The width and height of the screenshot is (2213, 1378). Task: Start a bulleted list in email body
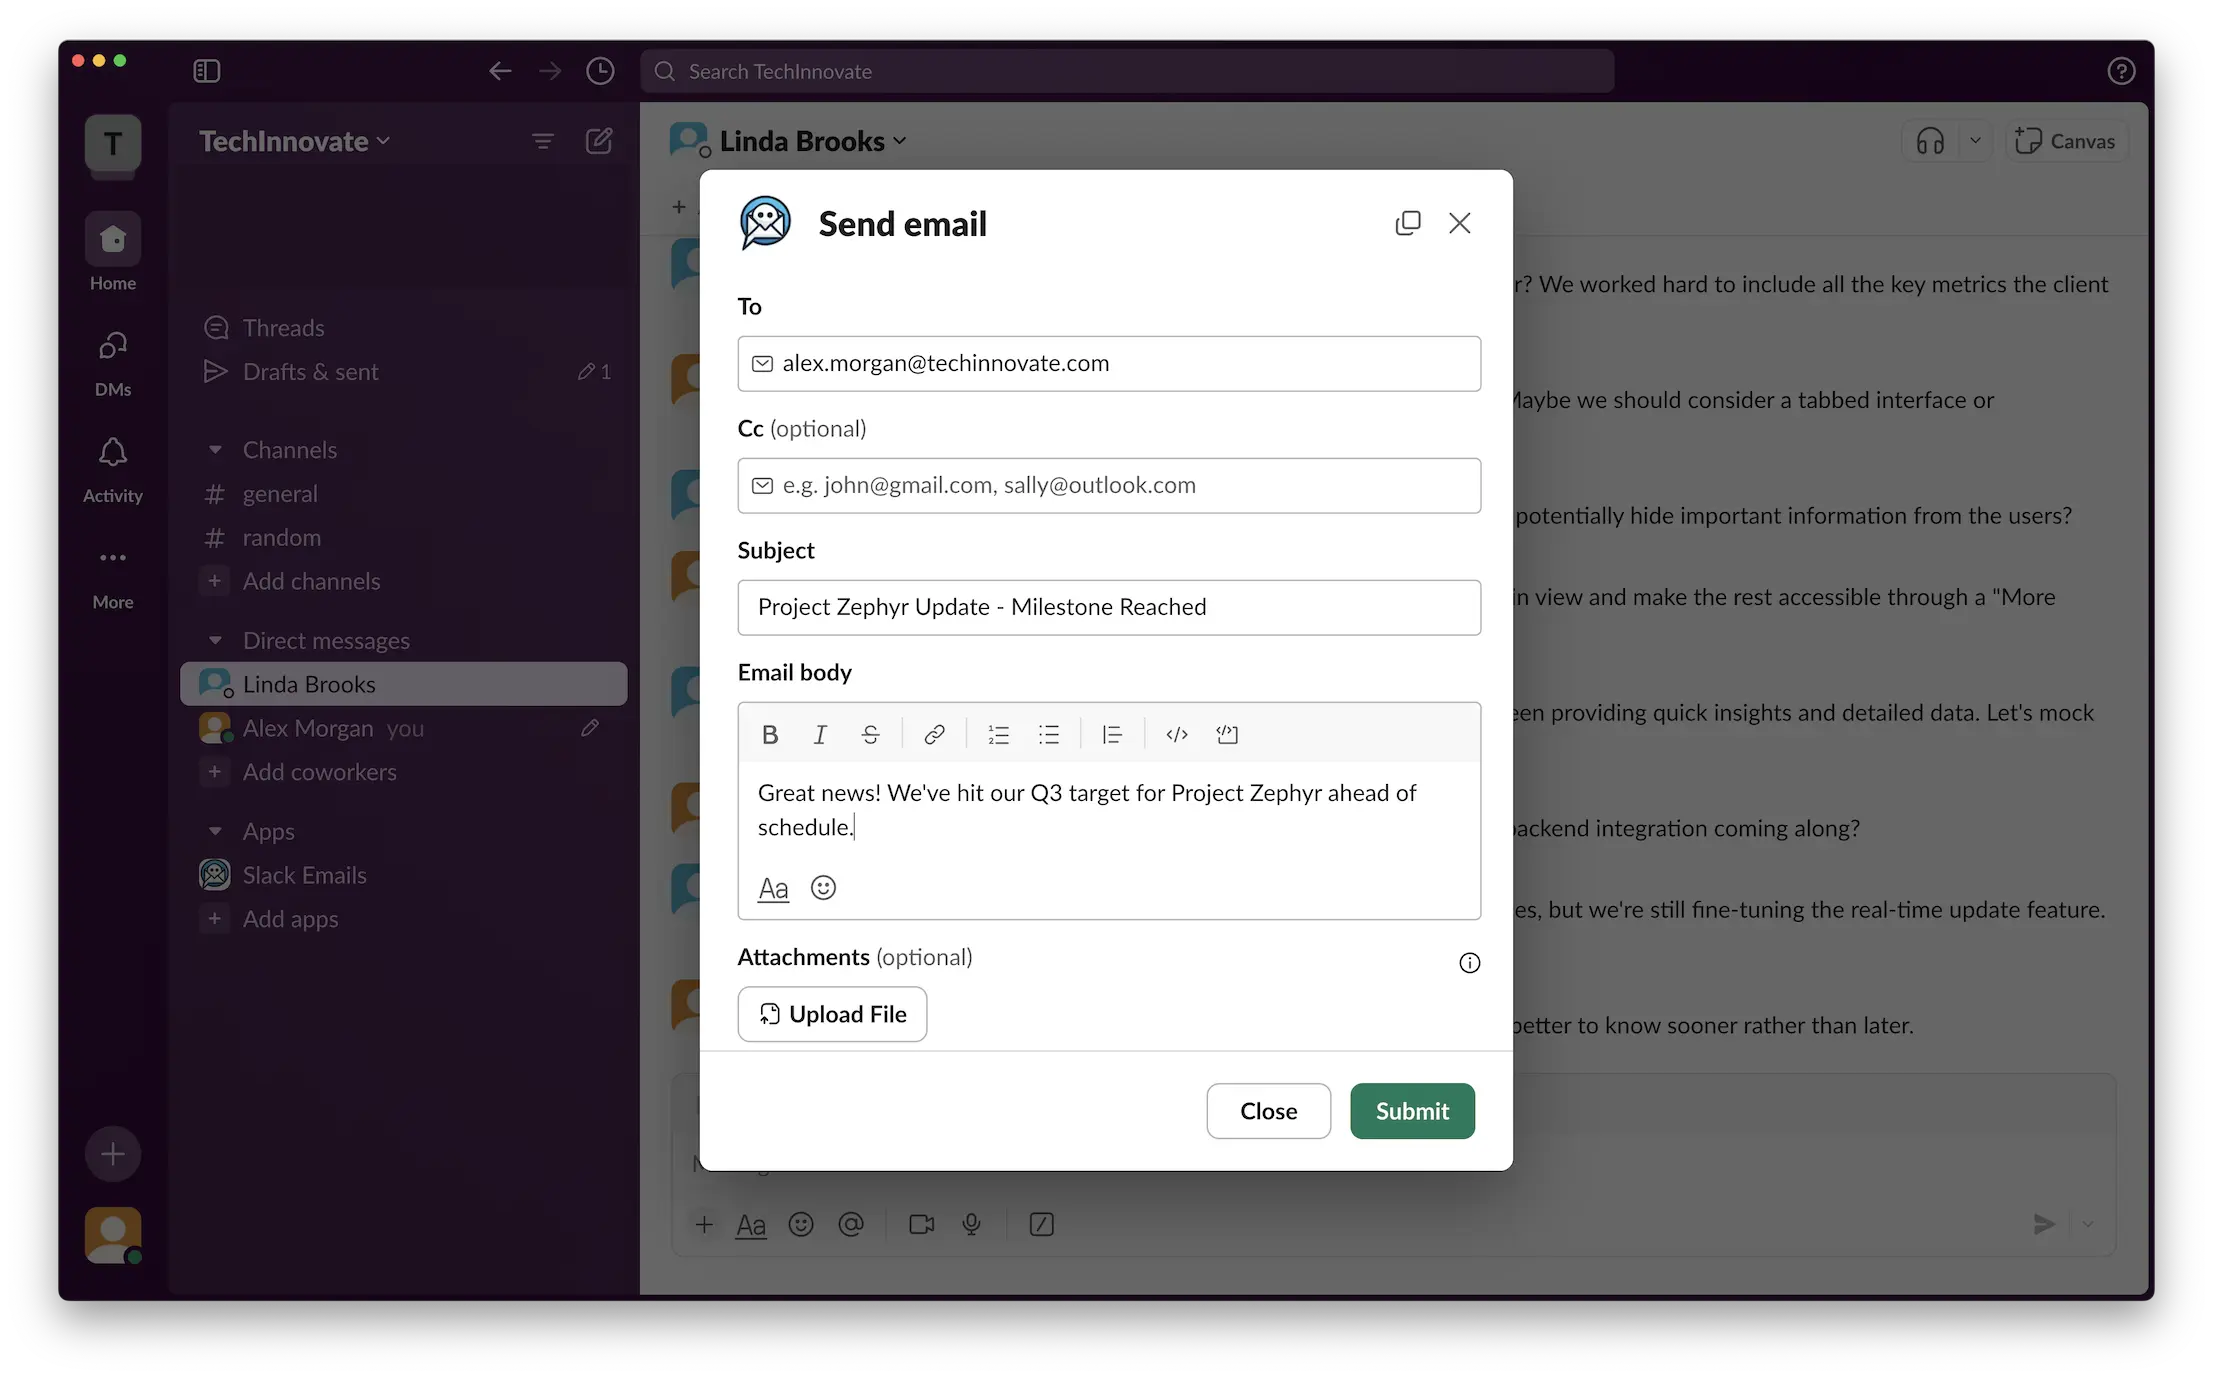(x=1048, y=735)
